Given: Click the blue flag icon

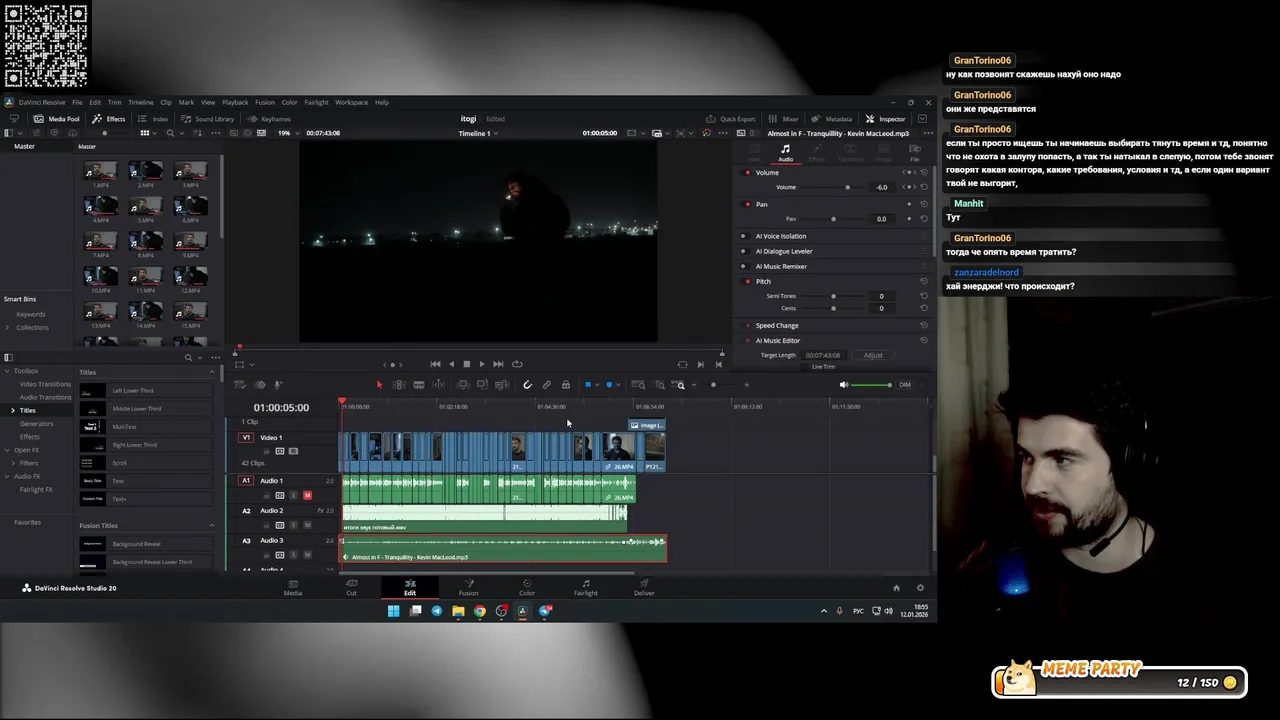Looking at the screenshot, I should coord(587,385).
